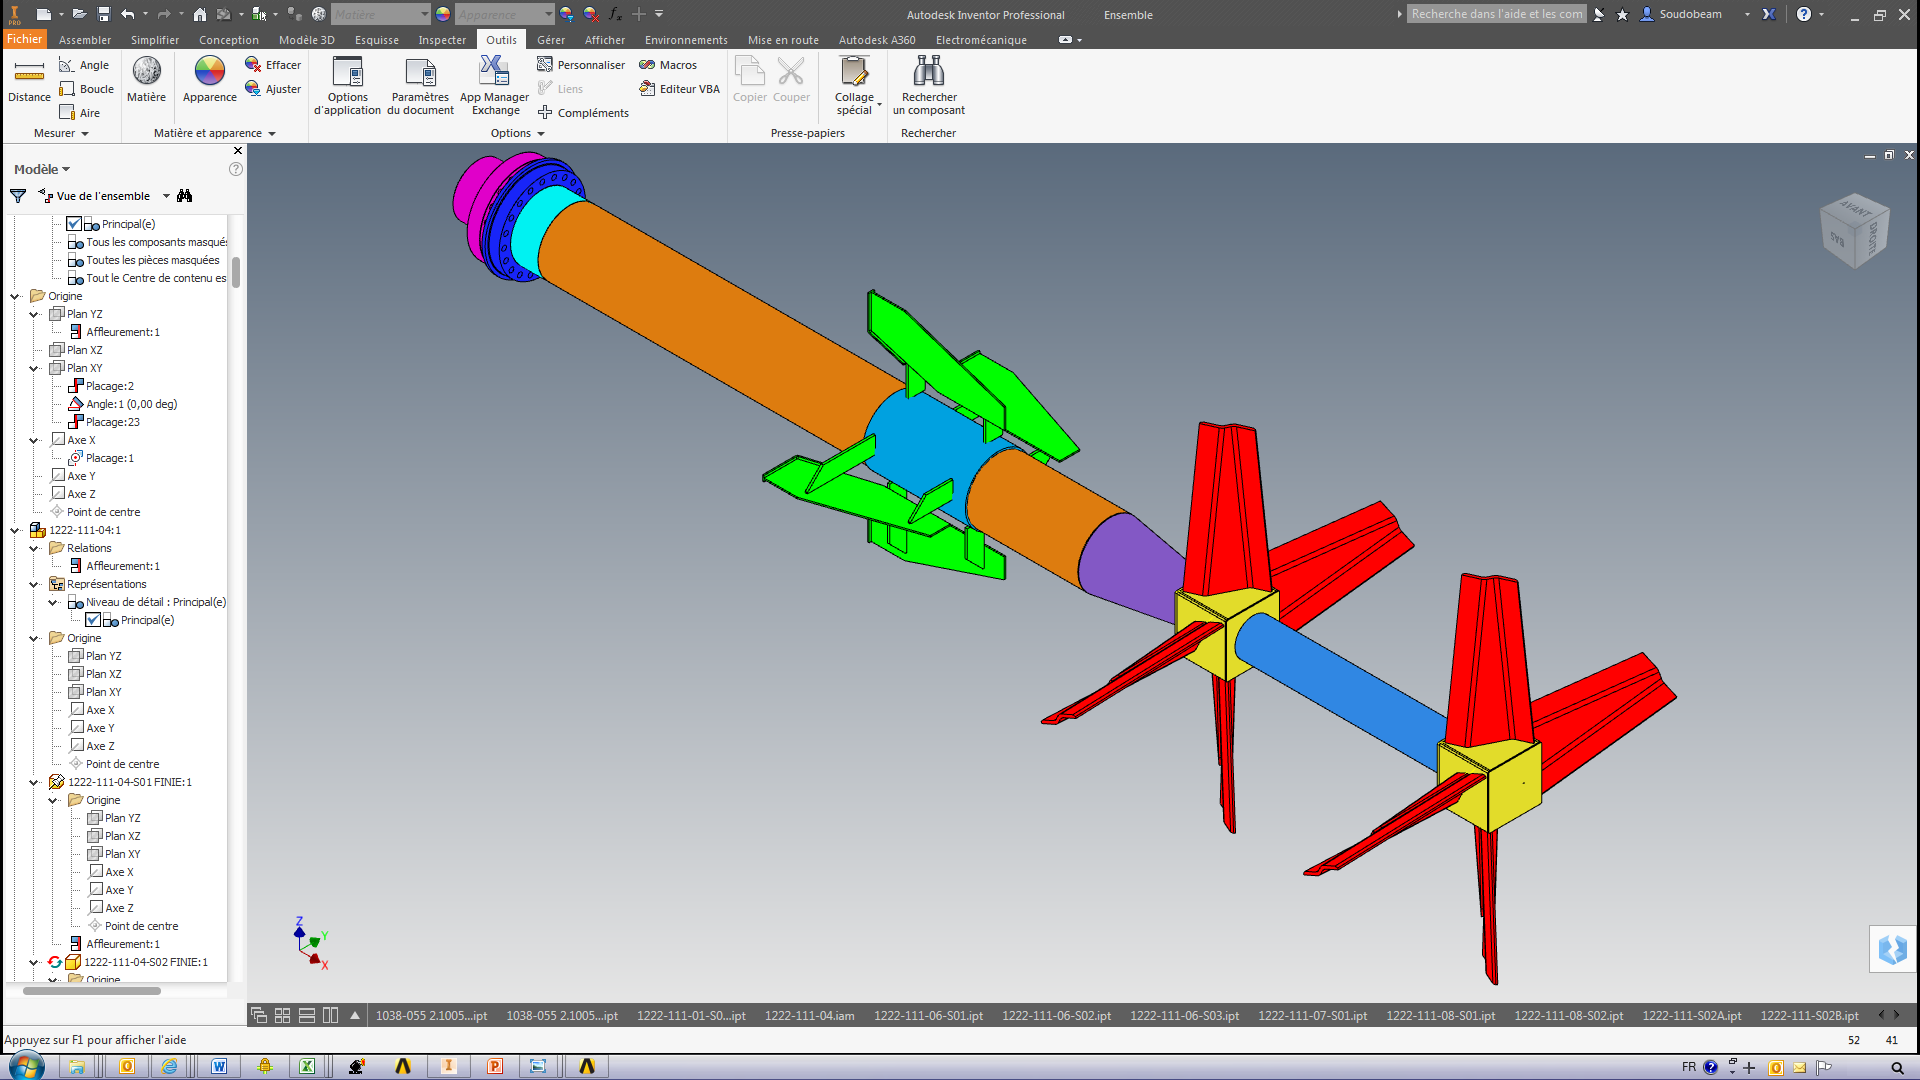
Task: Toggle the top Principal(e) checkbox in browser
Action: click(x=74, y=224)
